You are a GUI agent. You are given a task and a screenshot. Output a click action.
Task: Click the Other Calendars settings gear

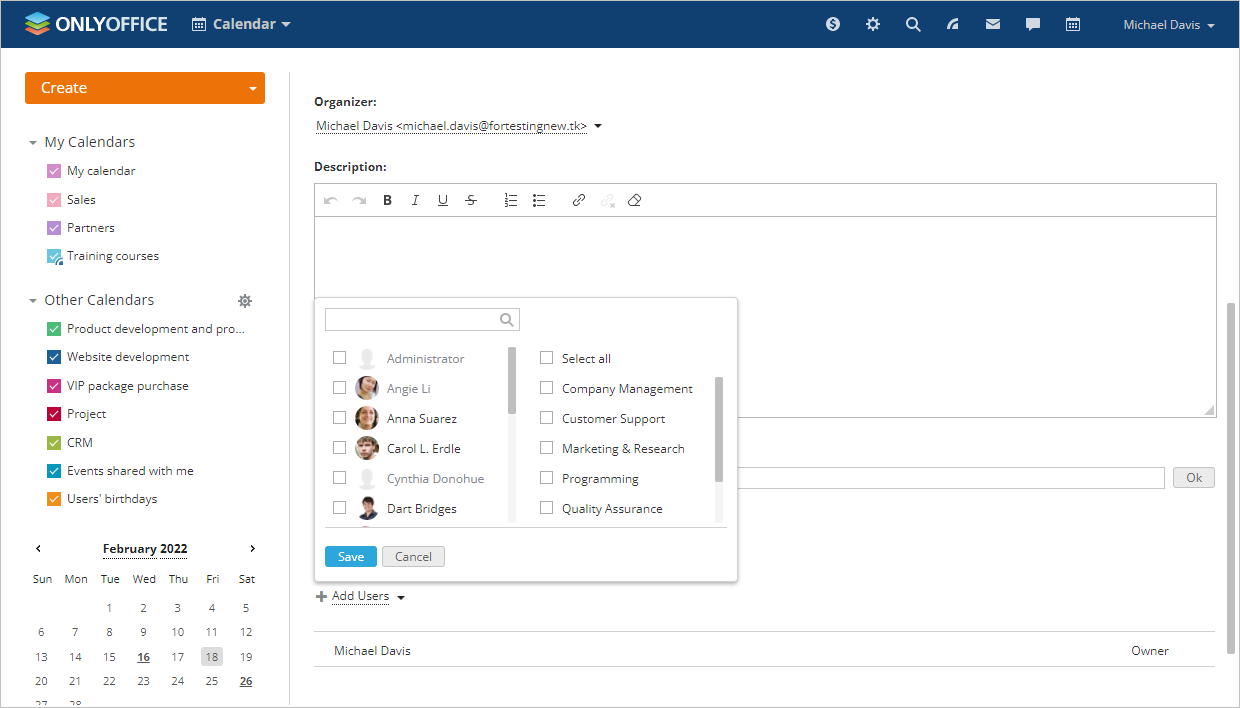point(245,301)
